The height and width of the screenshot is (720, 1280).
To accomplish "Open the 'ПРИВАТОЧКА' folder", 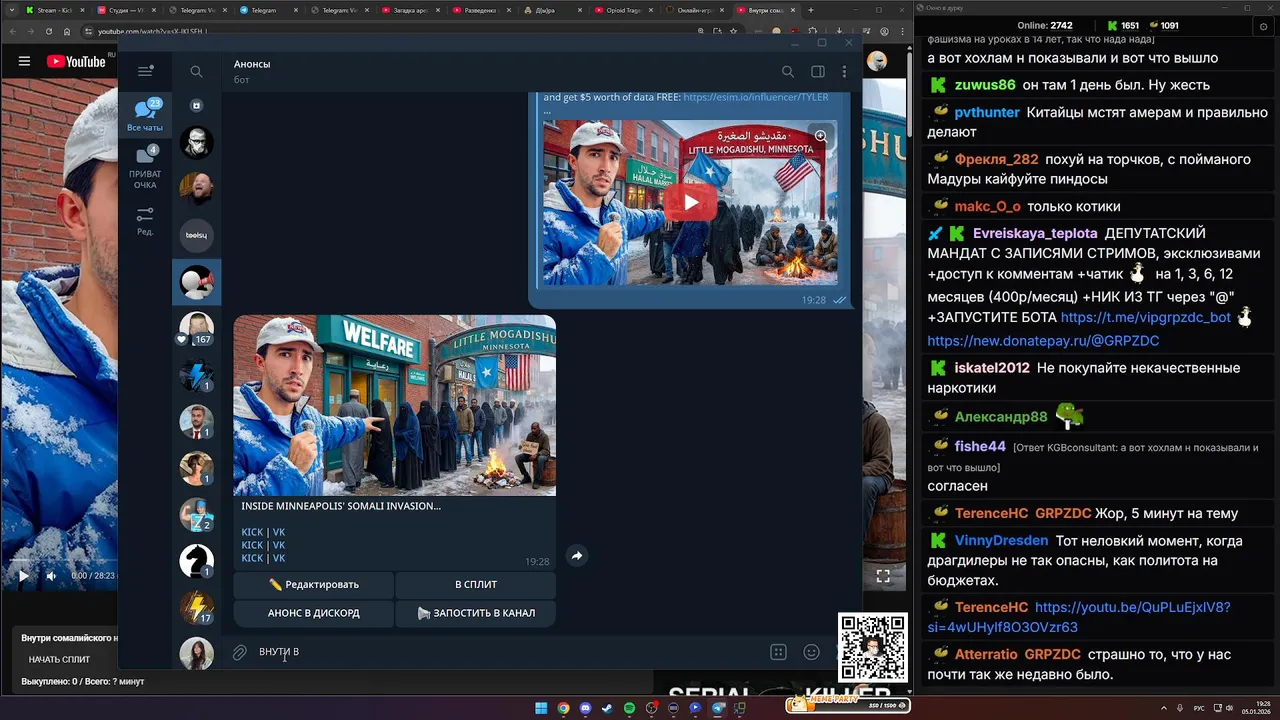I will tap(145, 167).
